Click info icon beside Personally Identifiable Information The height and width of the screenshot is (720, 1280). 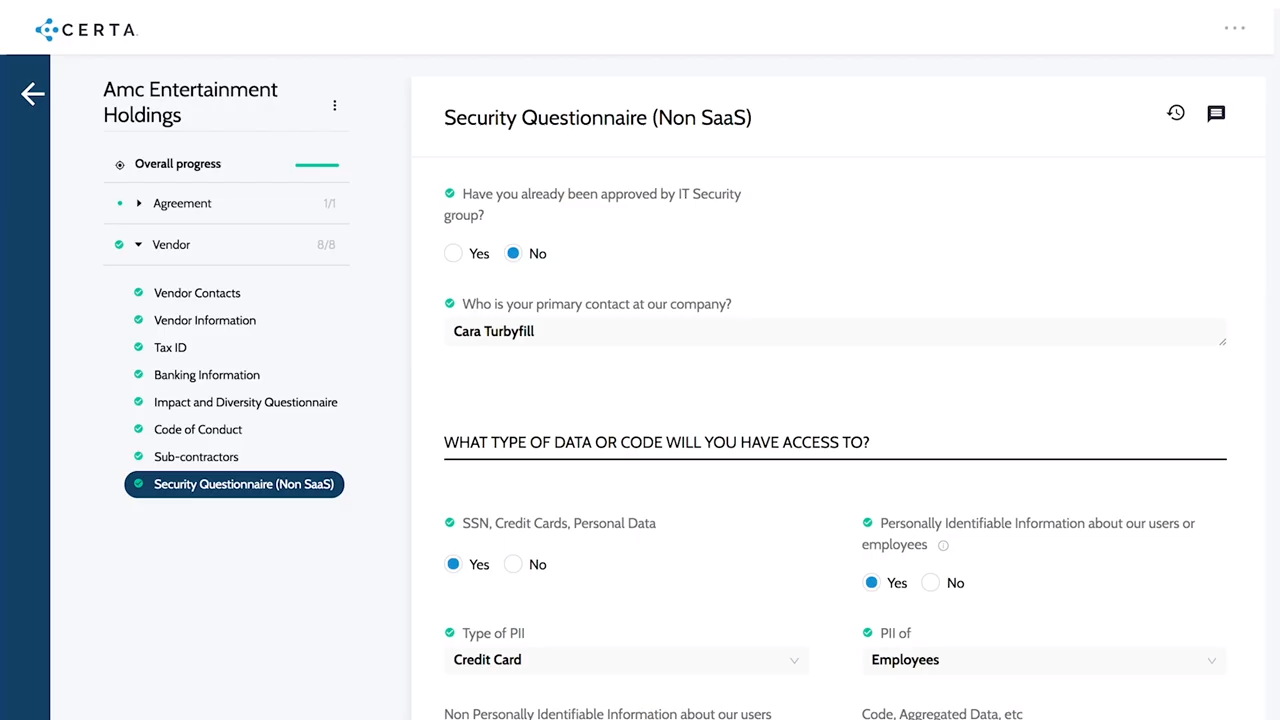[x=943, y=546]
